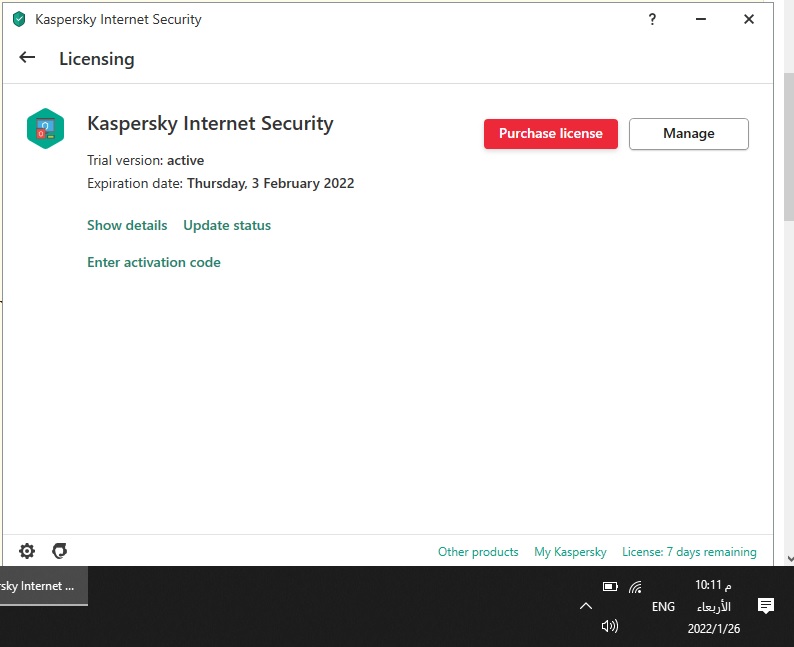Open help with the question mark icon
This screenshot has height=647, width=794.
coord(652,19)
